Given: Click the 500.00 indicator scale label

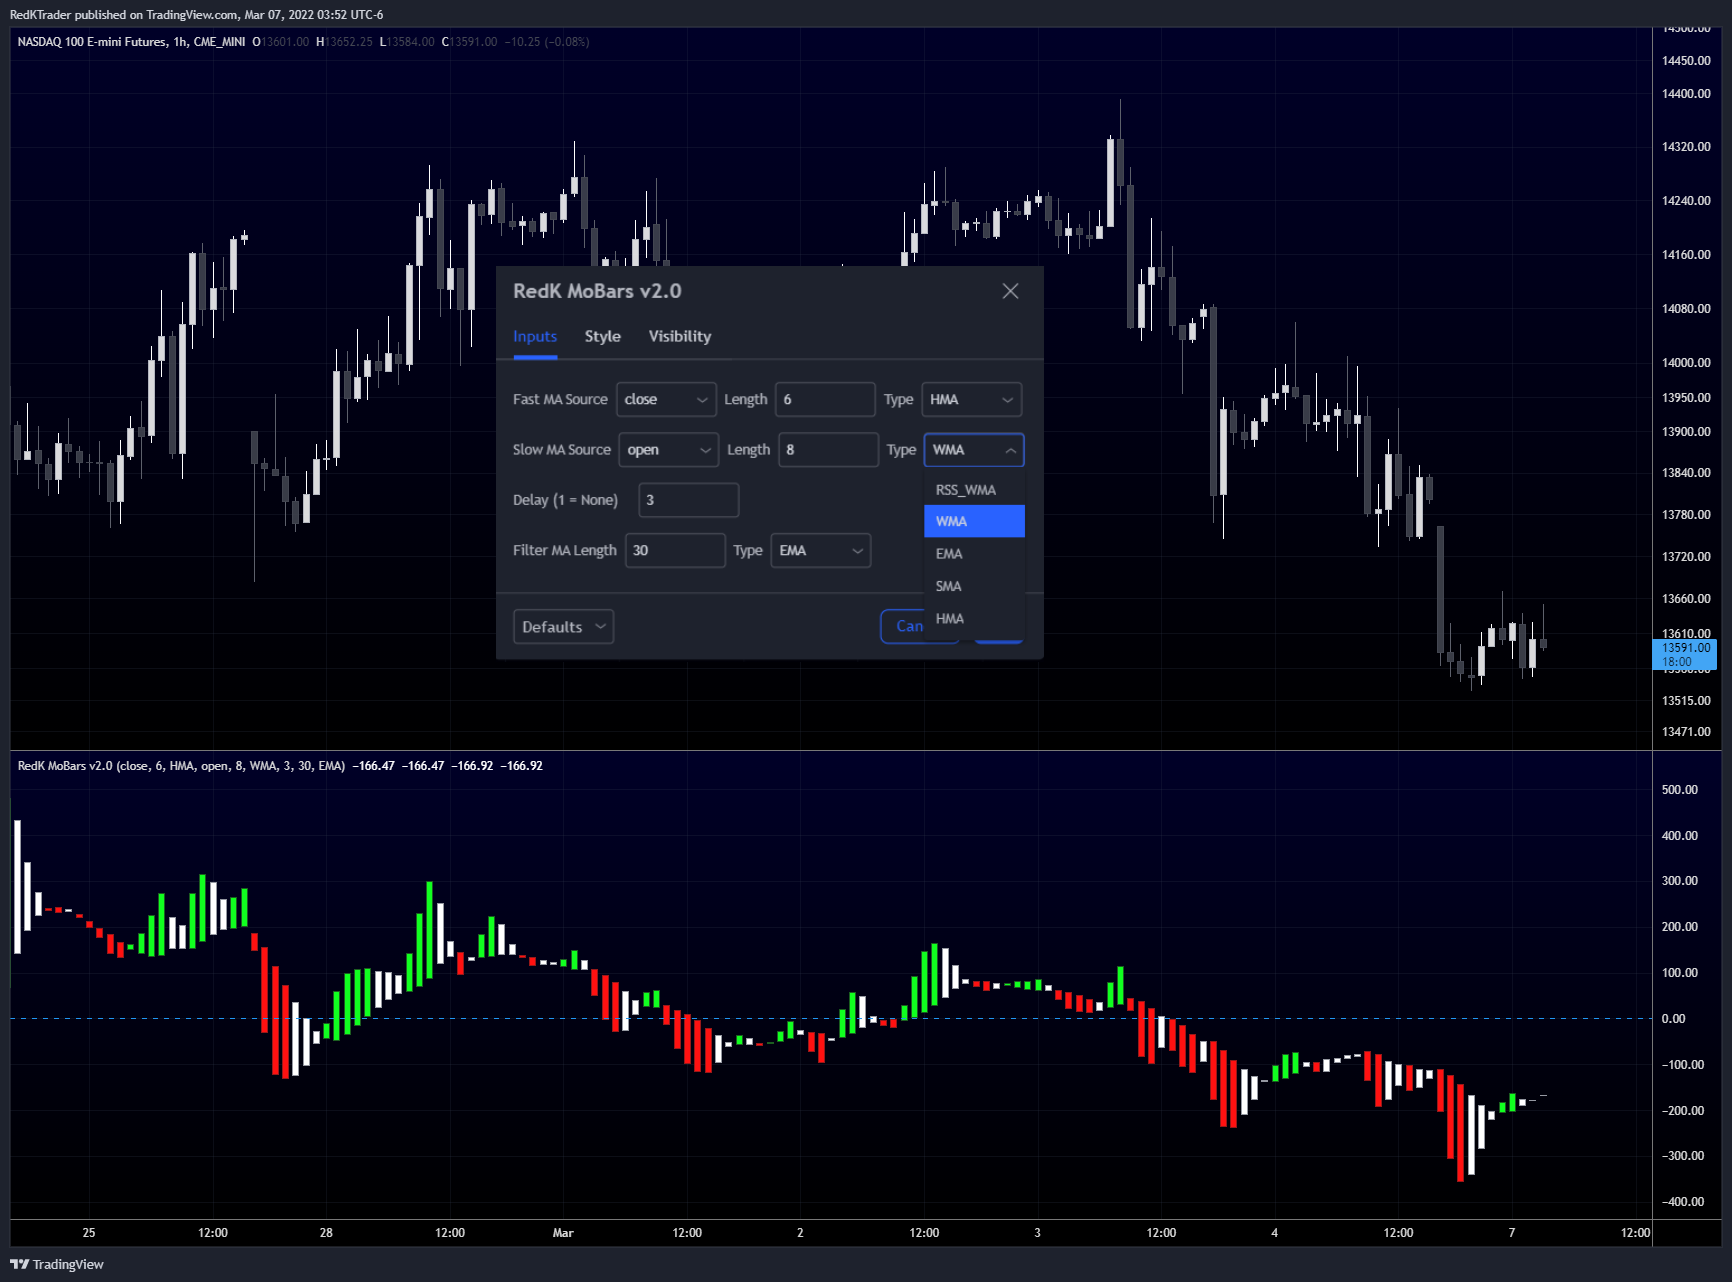Looking at the screenshot, I should pyautogui.click(x=1680, y=790).
